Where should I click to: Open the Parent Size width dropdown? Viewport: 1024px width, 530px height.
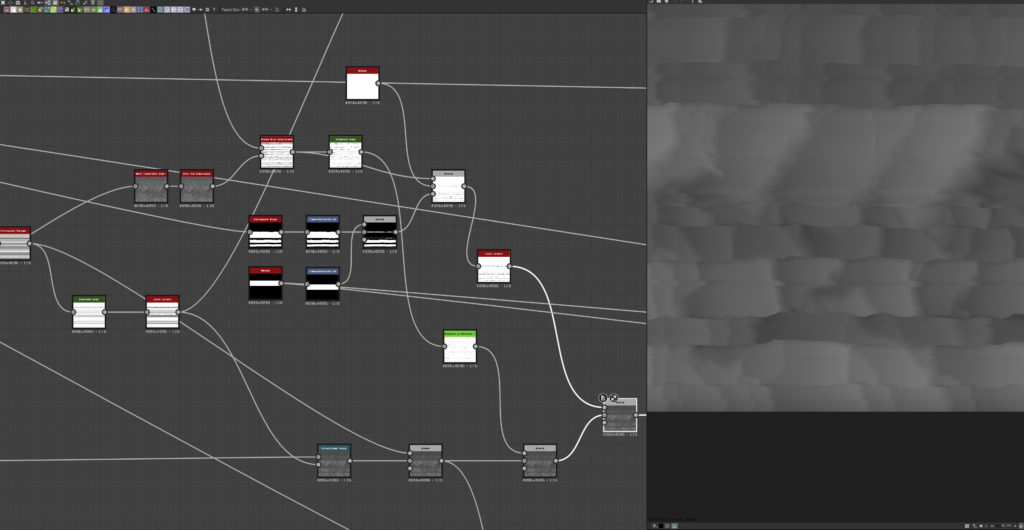point(246,10)
